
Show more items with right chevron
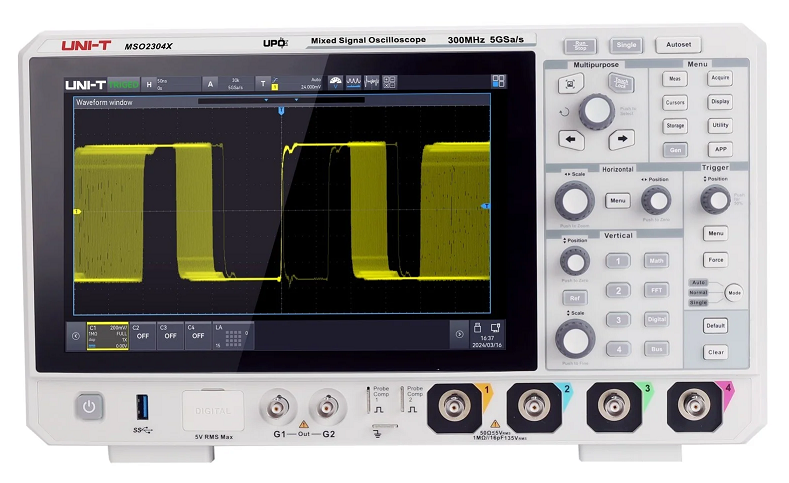click(x=459, y=335)
